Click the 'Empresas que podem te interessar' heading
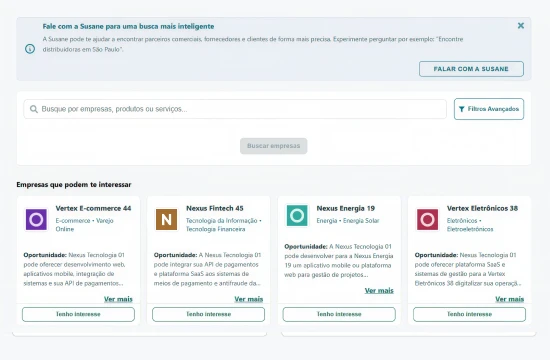550x360 pixels. (74, 185)
